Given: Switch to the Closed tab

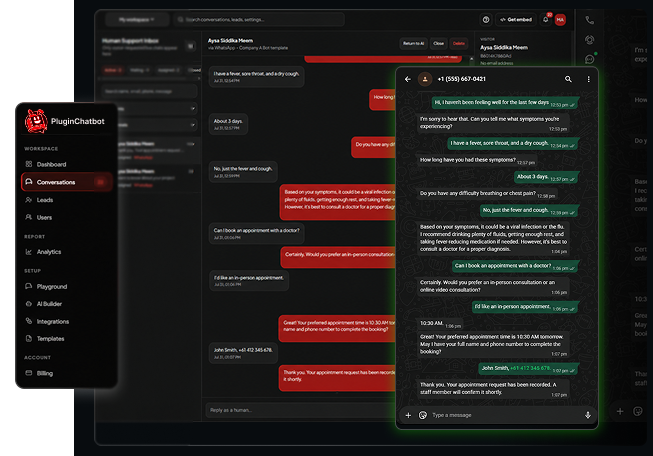Looking at the screenshot, I should point(194,70).
